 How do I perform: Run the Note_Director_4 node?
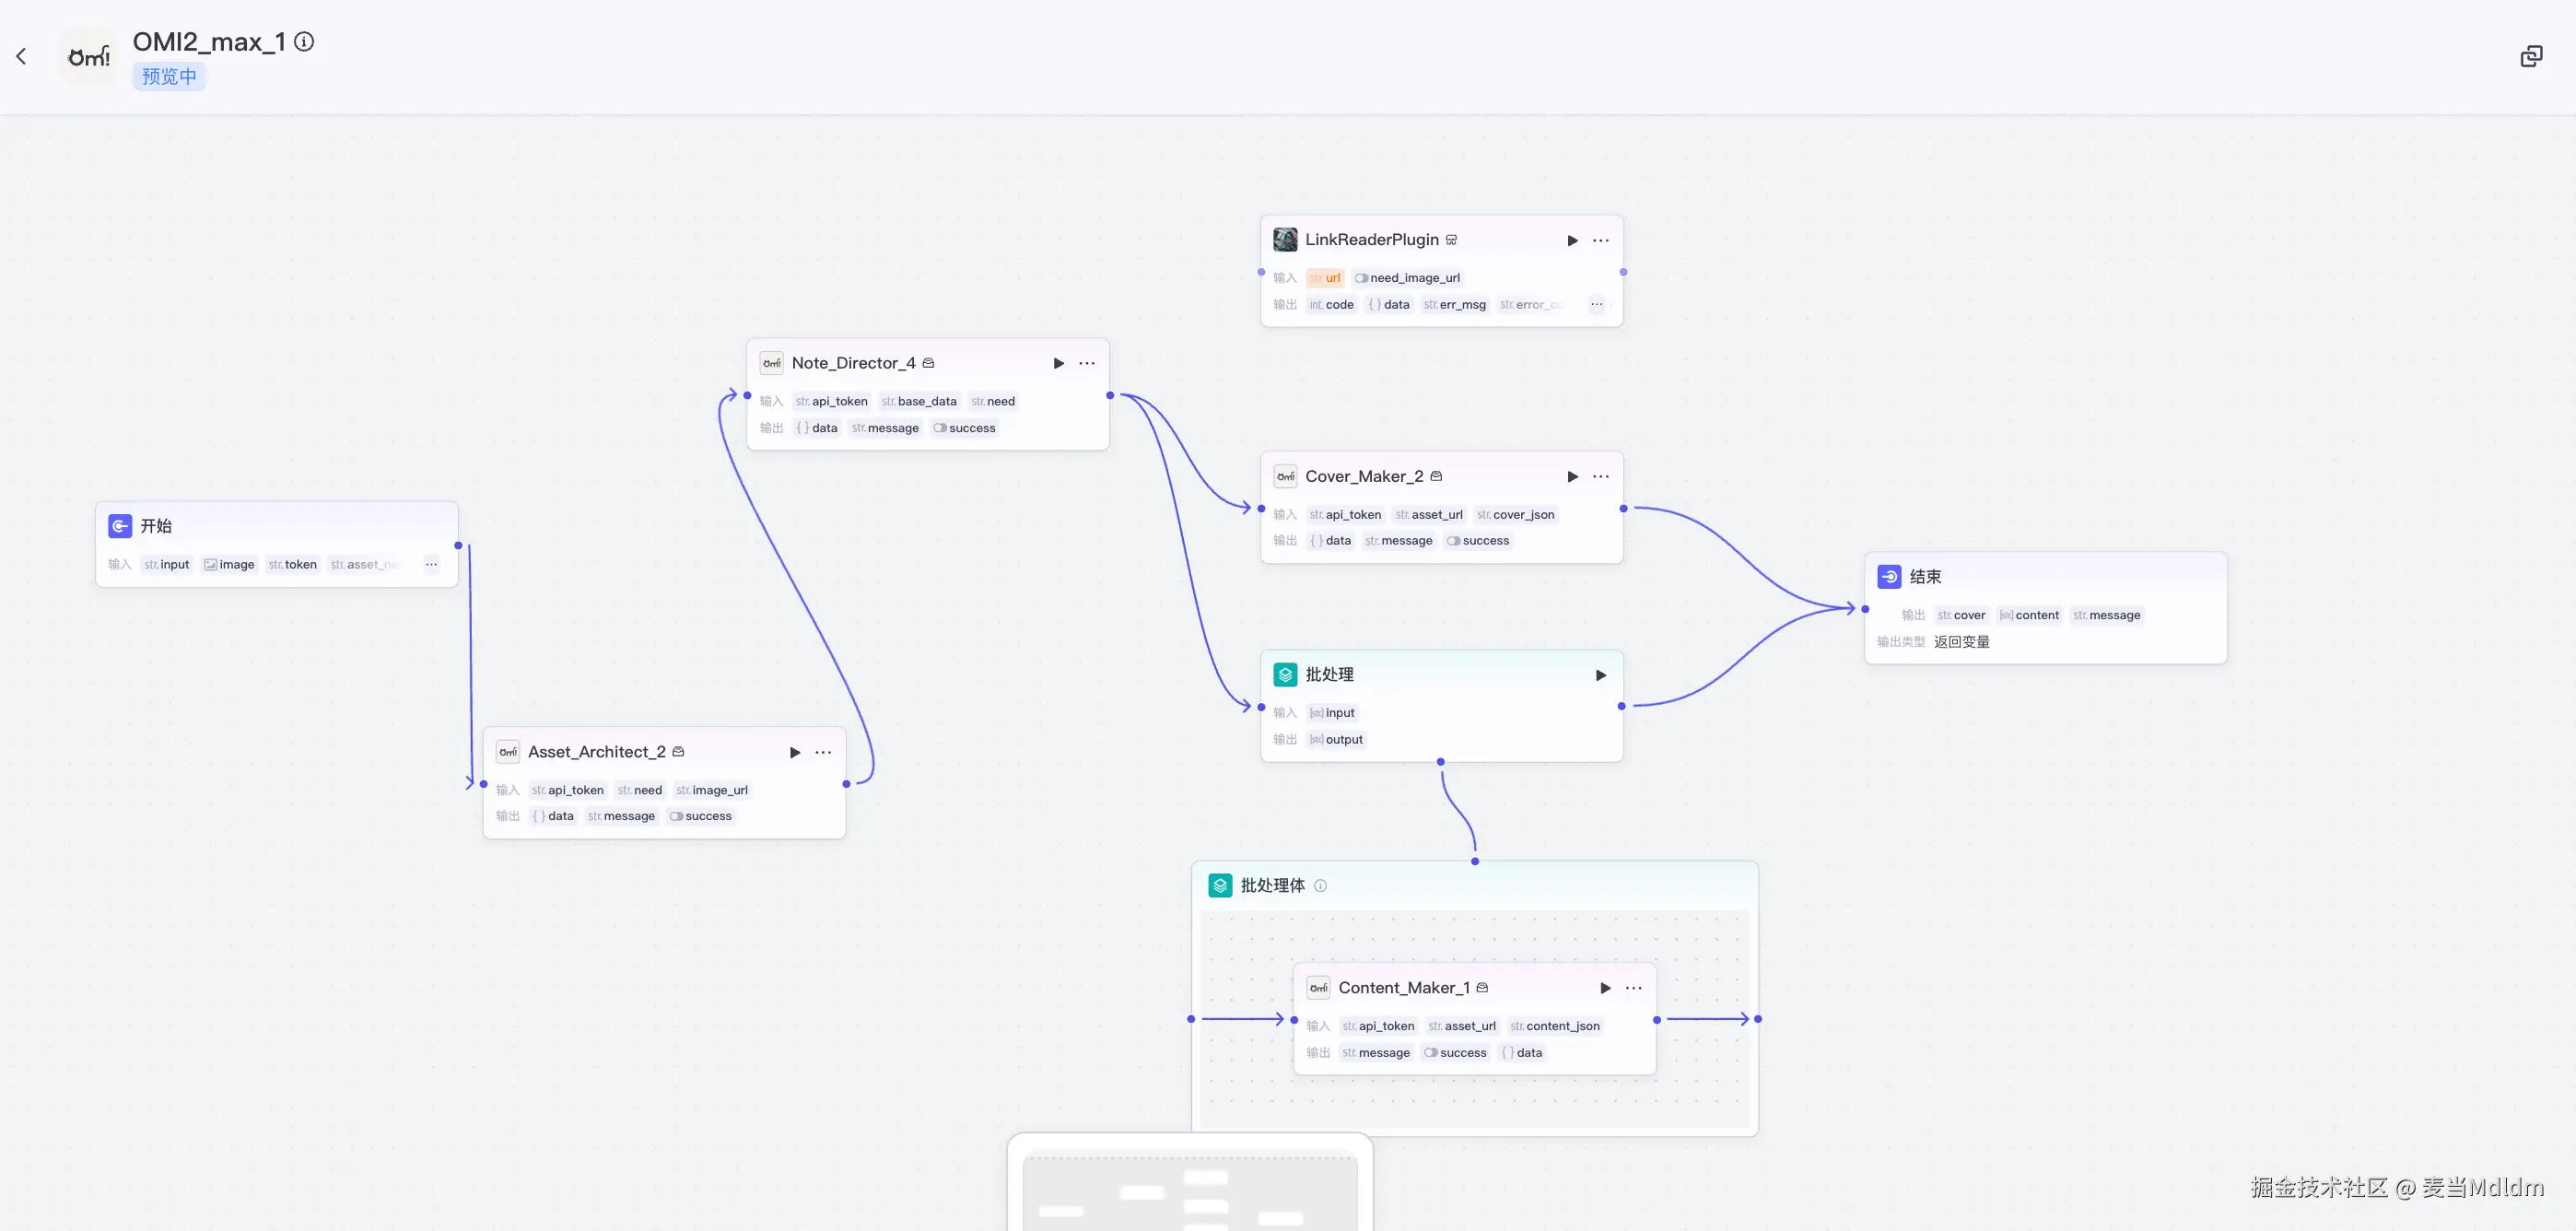(1058, 364)
